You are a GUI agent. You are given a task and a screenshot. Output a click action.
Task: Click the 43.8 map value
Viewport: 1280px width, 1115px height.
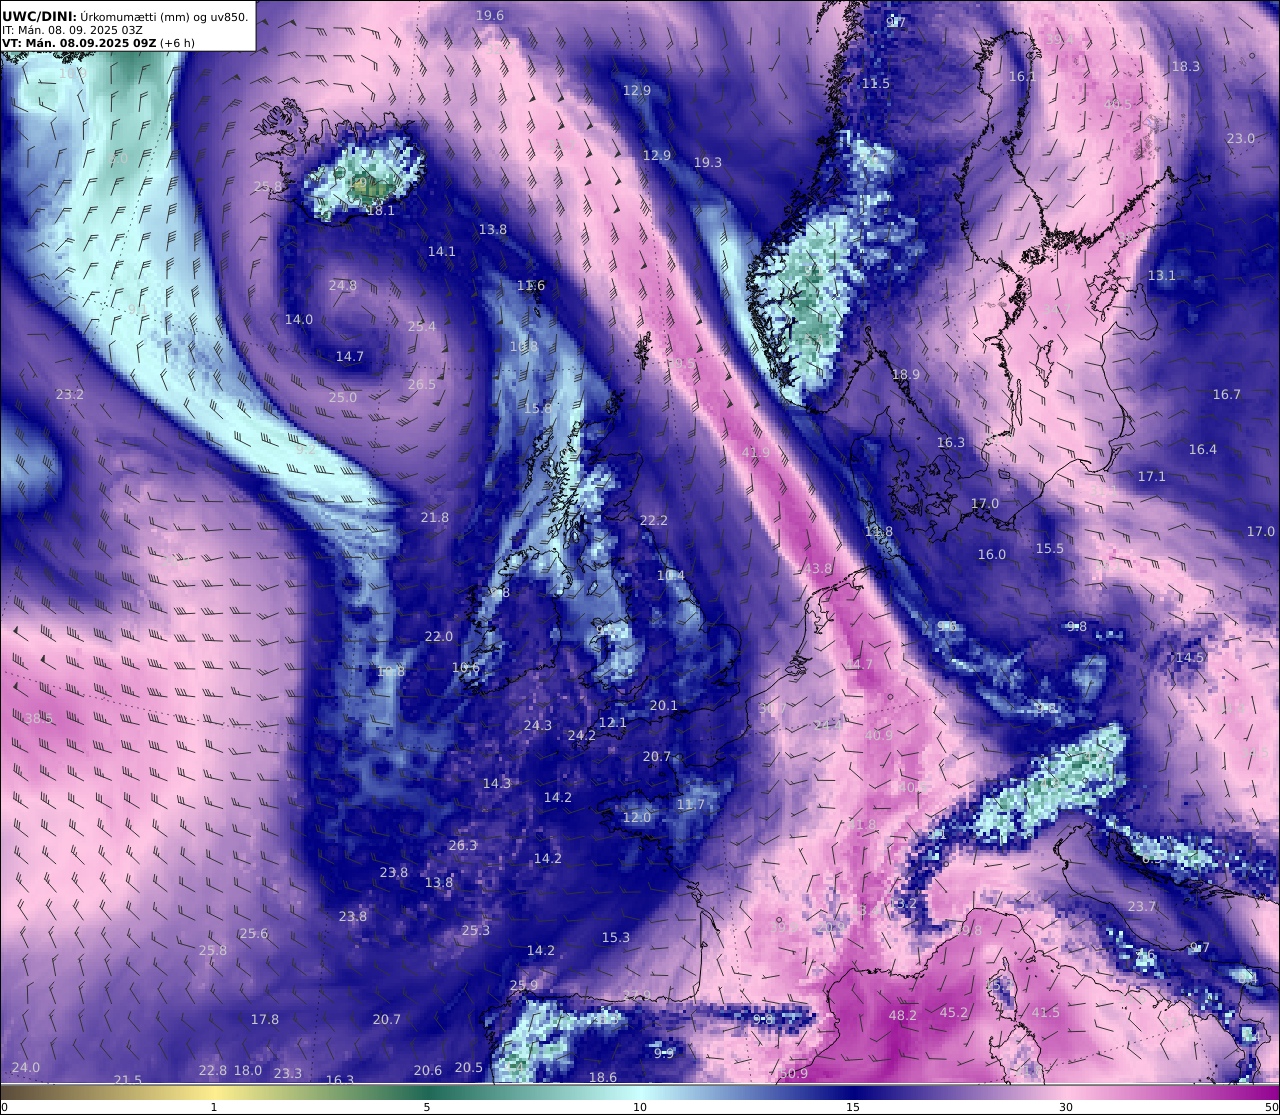click(x=817, y=568)
